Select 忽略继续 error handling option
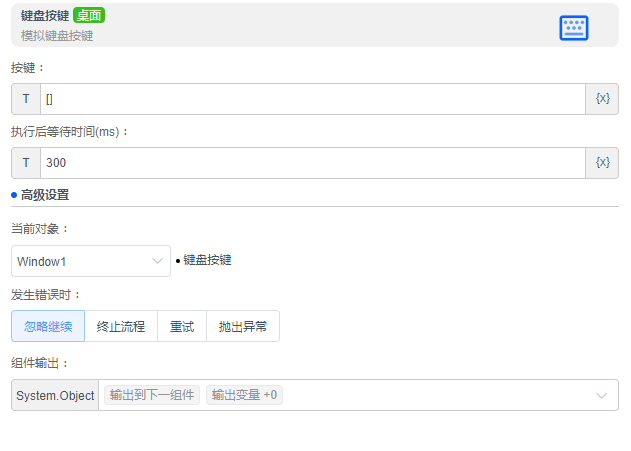 48,326
